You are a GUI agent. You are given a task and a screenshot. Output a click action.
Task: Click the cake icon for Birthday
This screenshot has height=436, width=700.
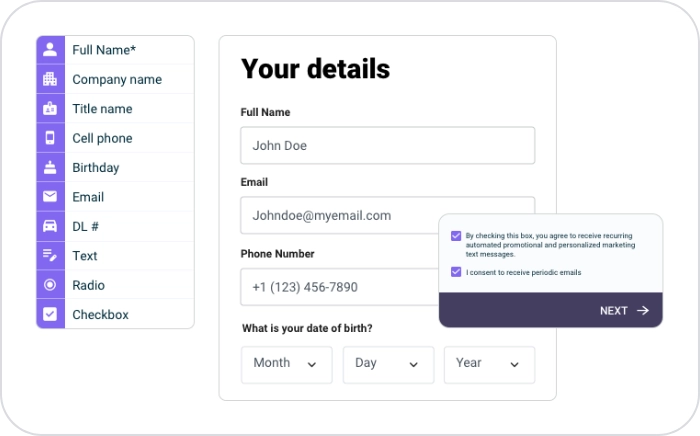click(50, 168)
